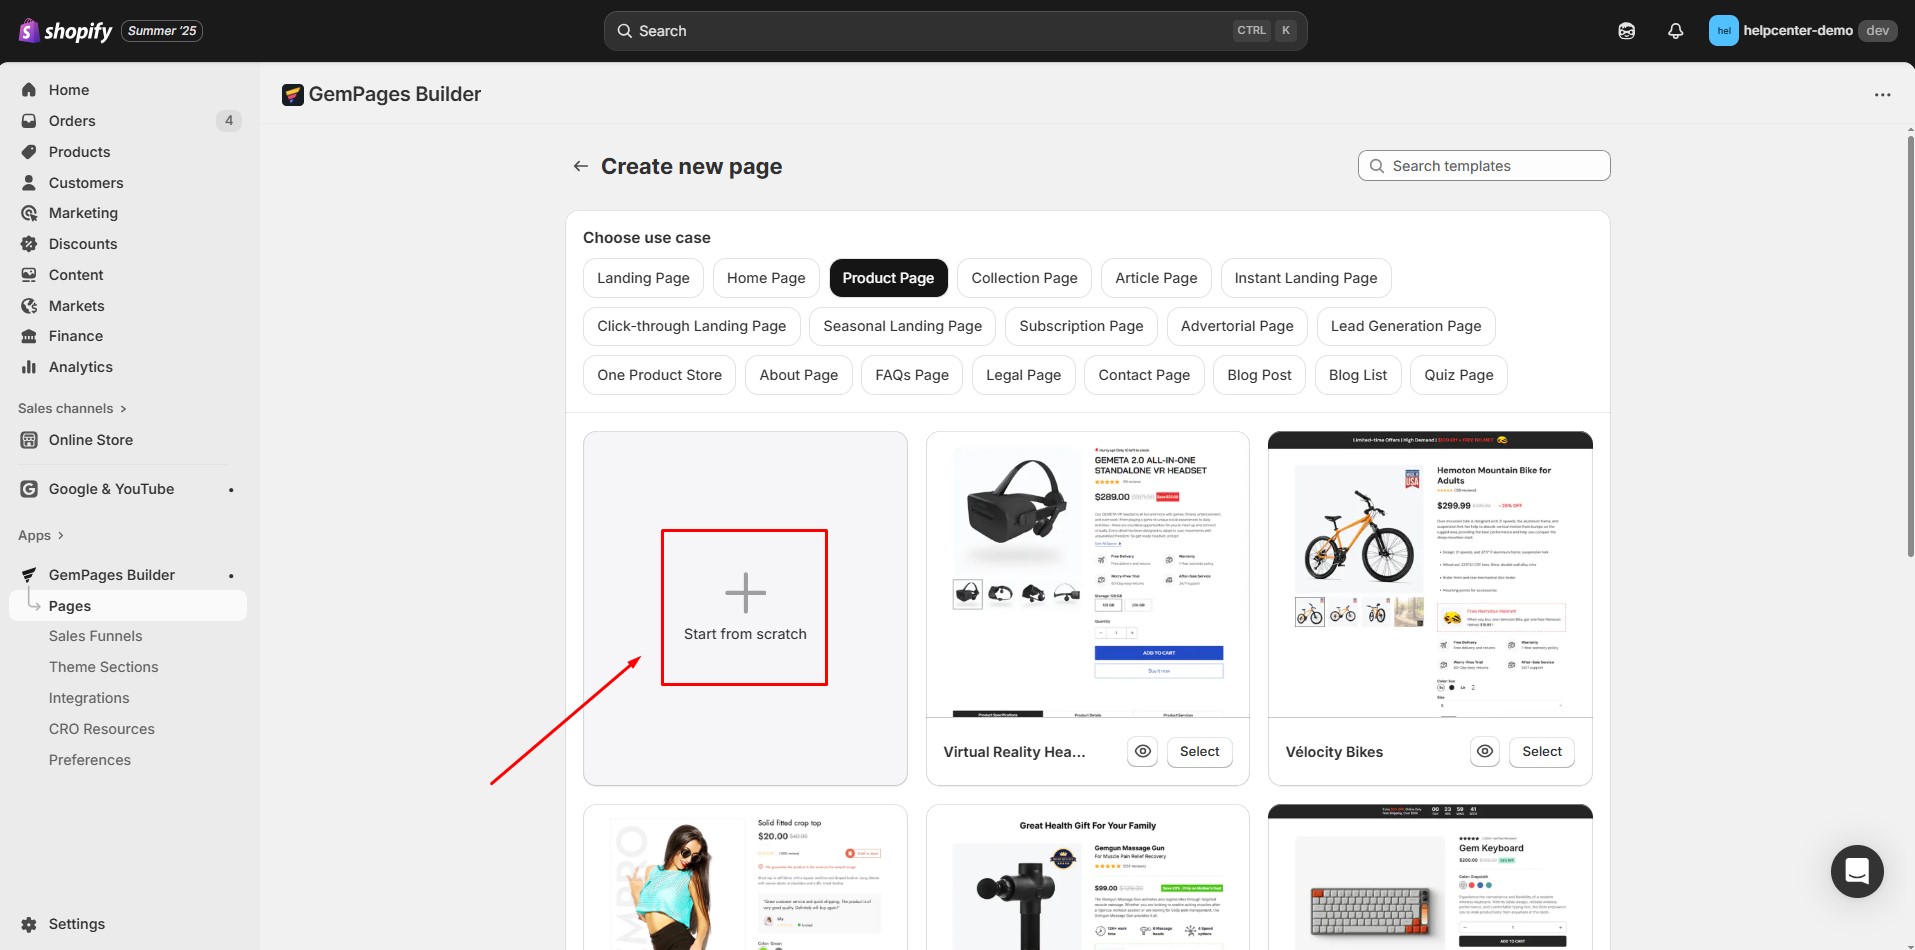Toggle the FAQs Page use case chip
Screen dimensions: 1915x950
[911, 374]
